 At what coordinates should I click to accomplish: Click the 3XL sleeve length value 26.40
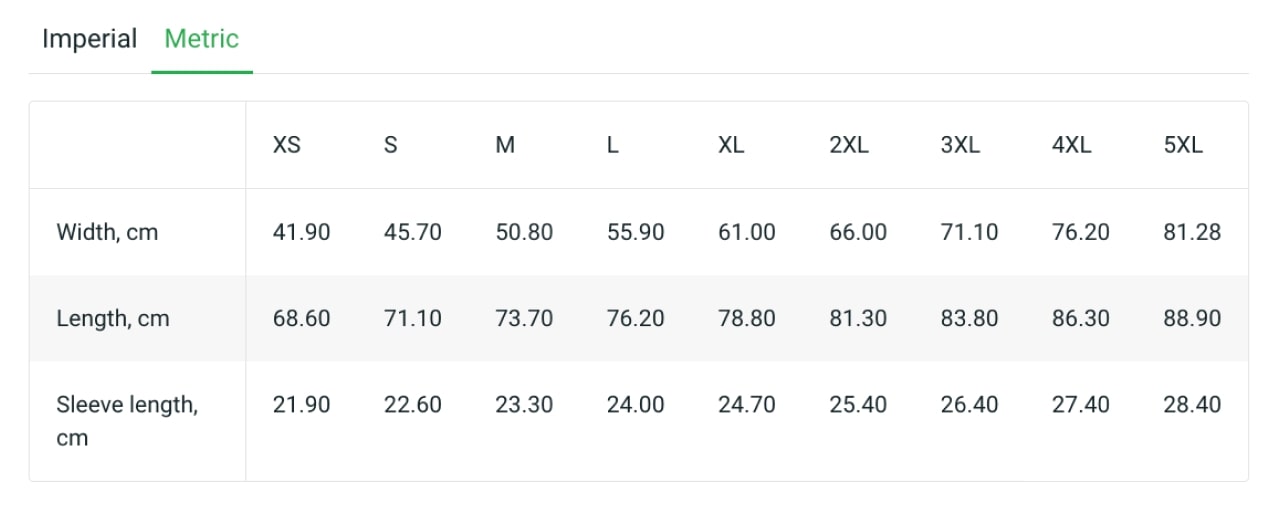pos(969,405)
